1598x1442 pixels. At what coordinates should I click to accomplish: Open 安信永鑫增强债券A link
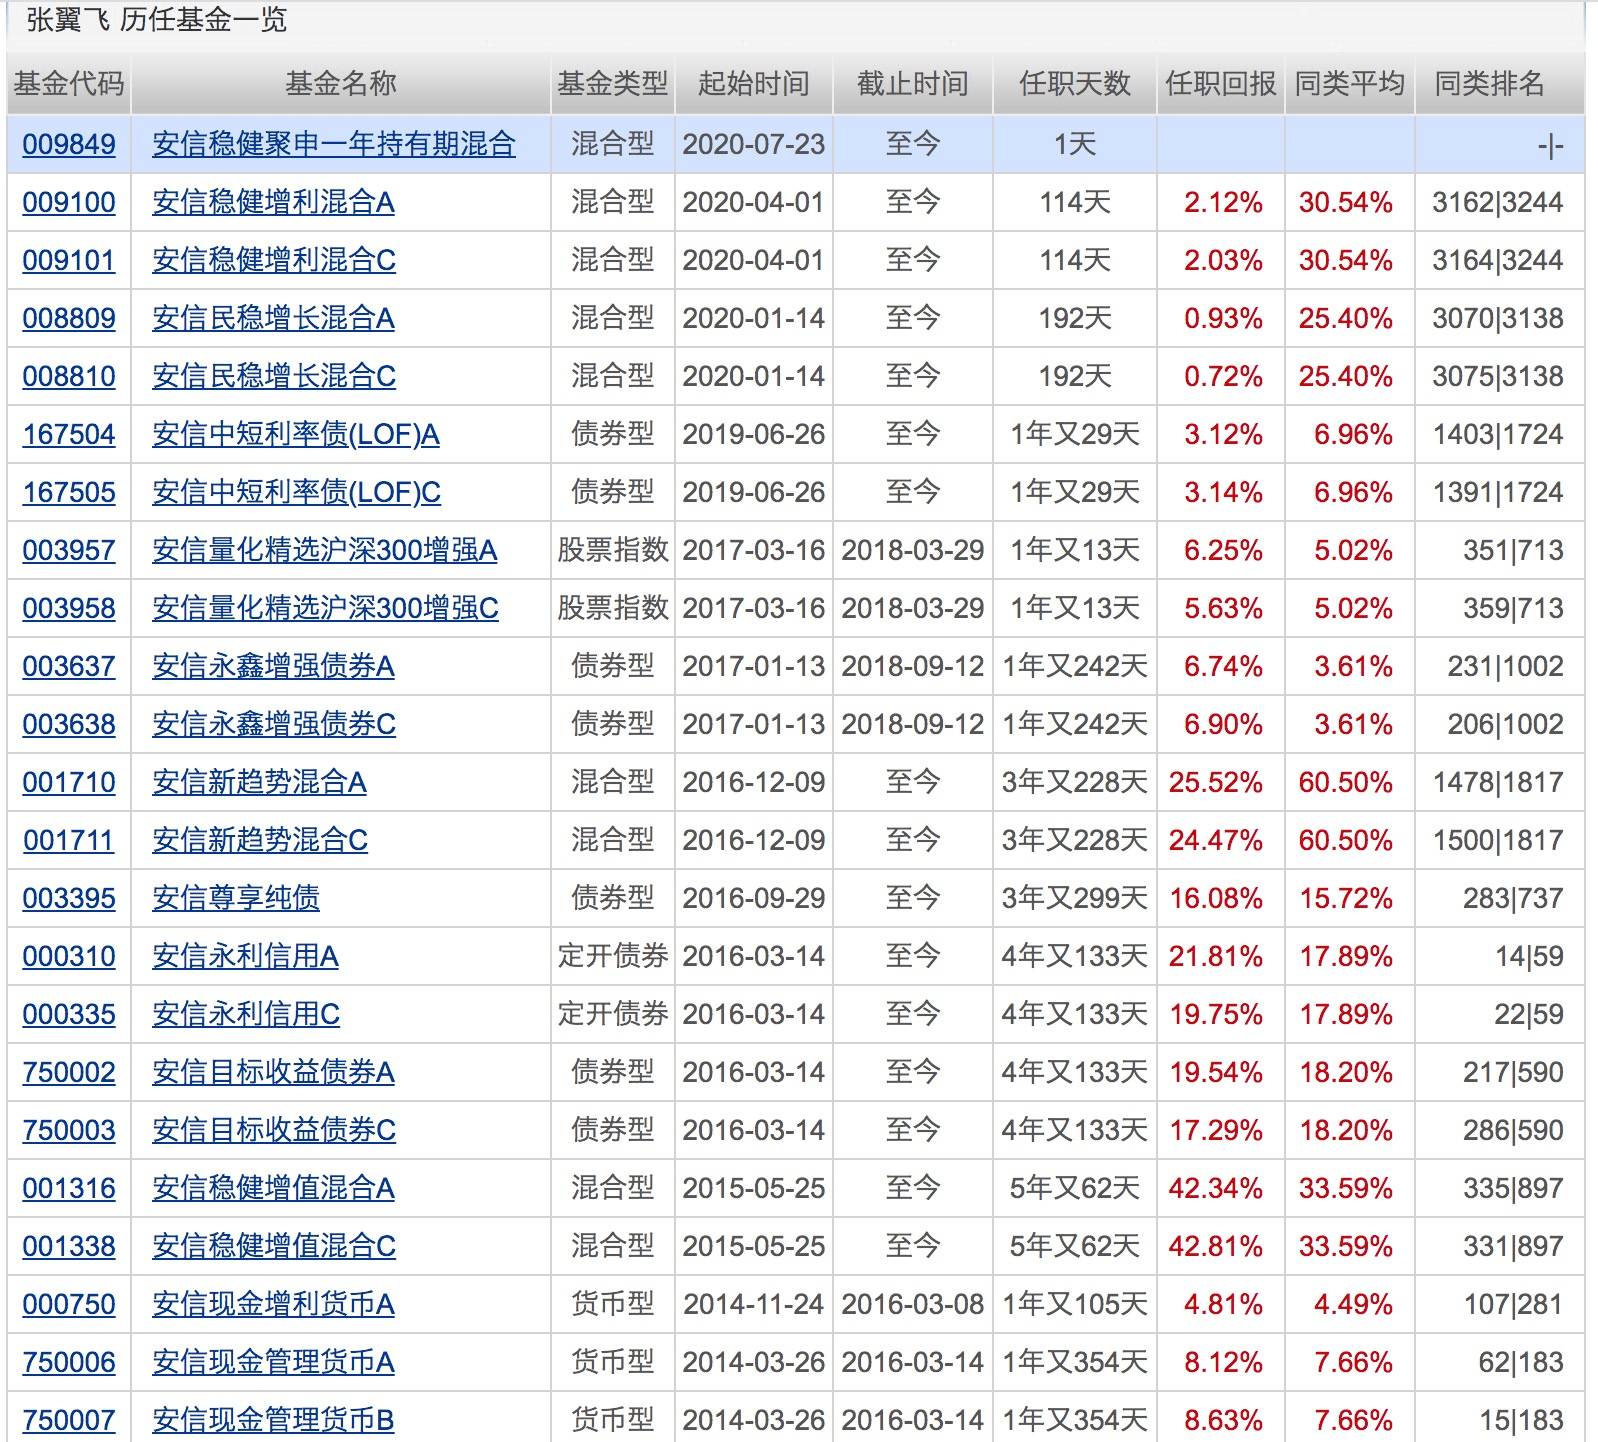pyautogui.click(x=273, y=666)
